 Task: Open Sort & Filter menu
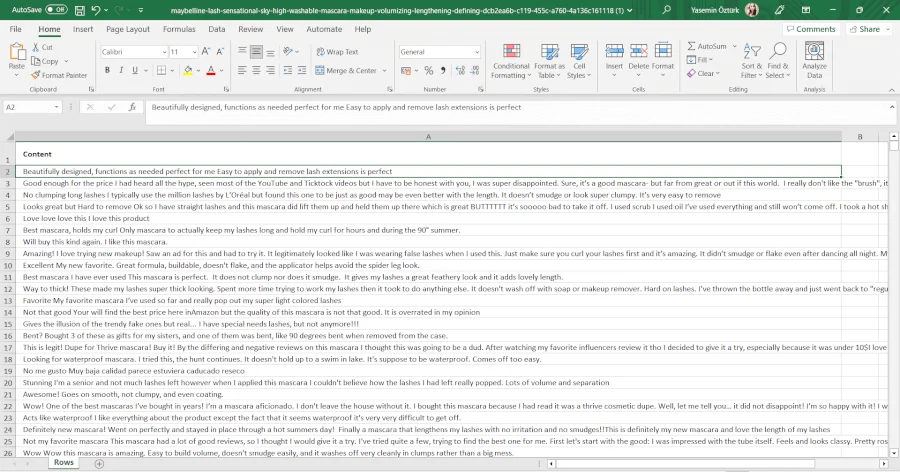751,61
